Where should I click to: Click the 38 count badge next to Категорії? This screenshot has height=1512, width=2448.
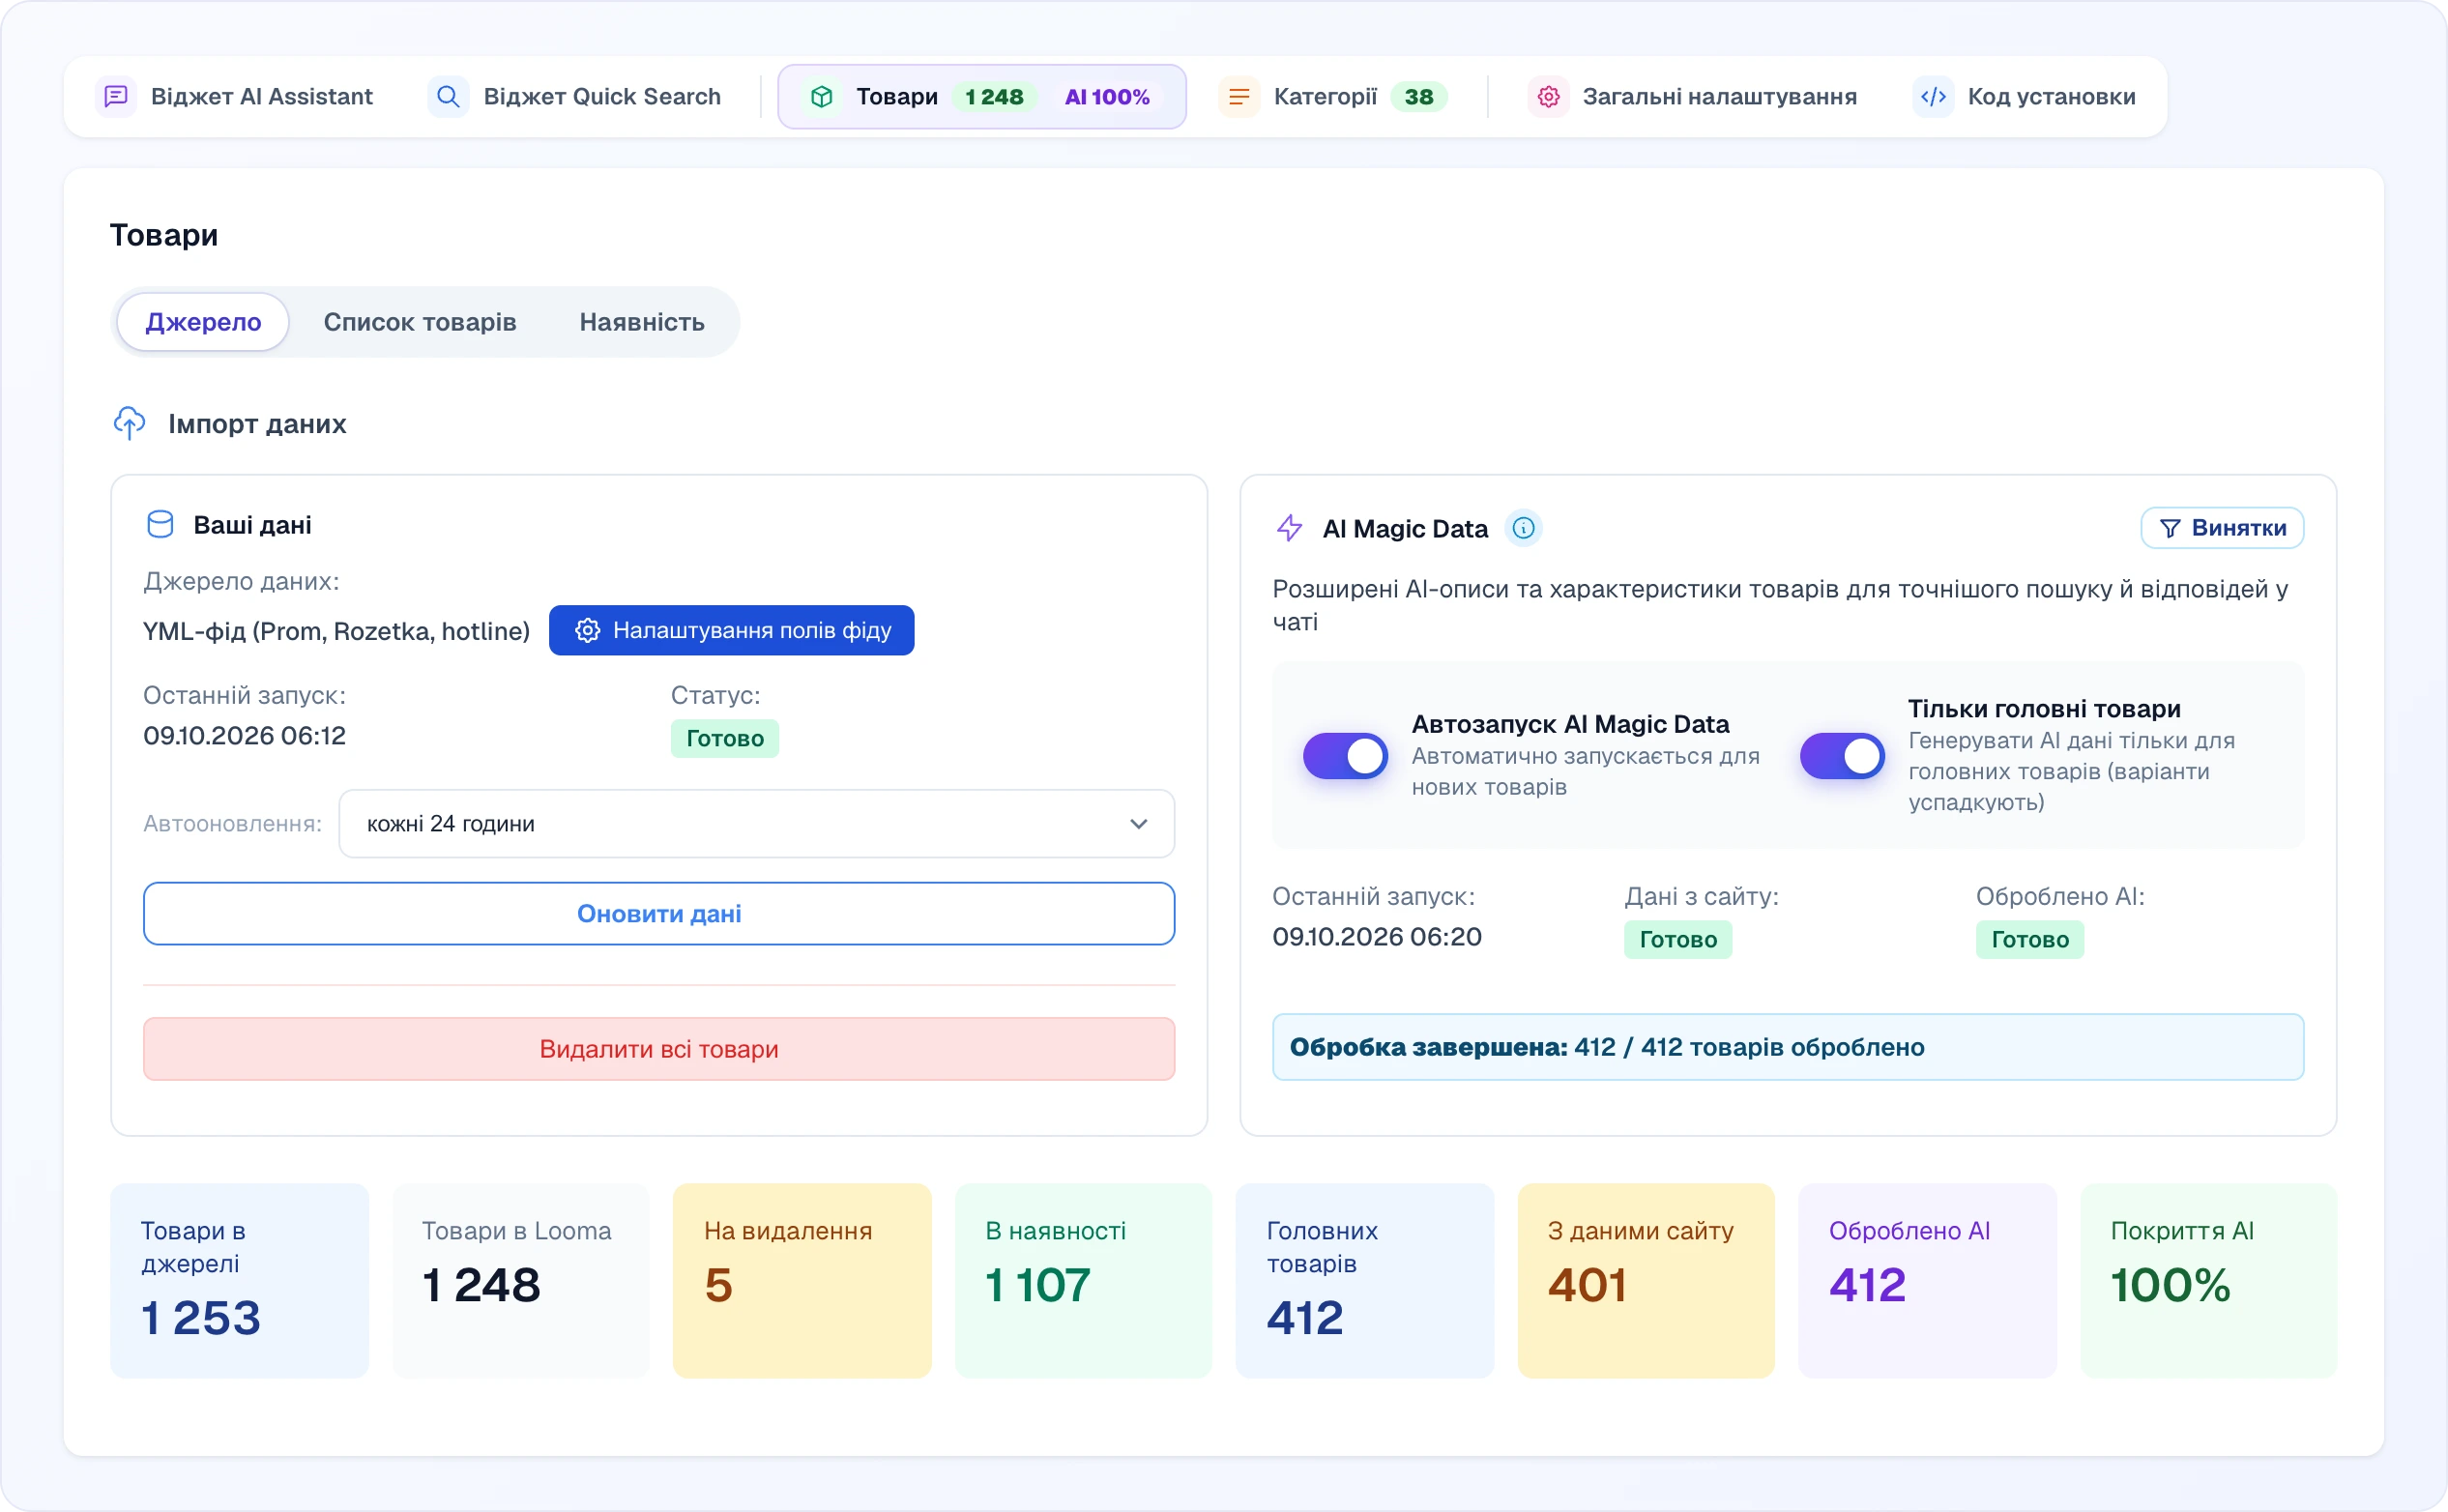(1418, 97)
